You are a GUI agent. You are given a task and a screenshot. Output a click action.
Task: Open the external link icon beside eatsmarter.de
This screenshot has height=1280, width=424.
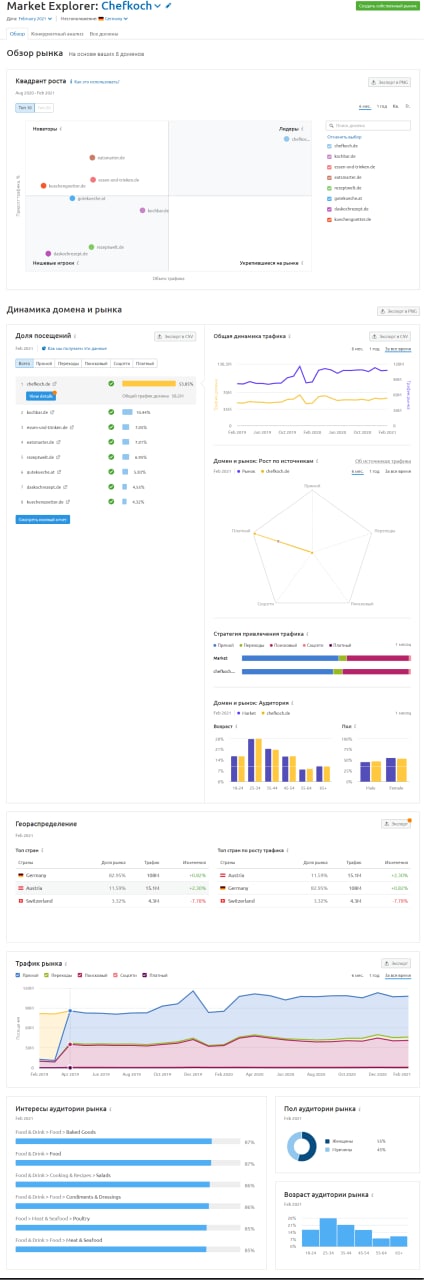[x=56, y=442]
